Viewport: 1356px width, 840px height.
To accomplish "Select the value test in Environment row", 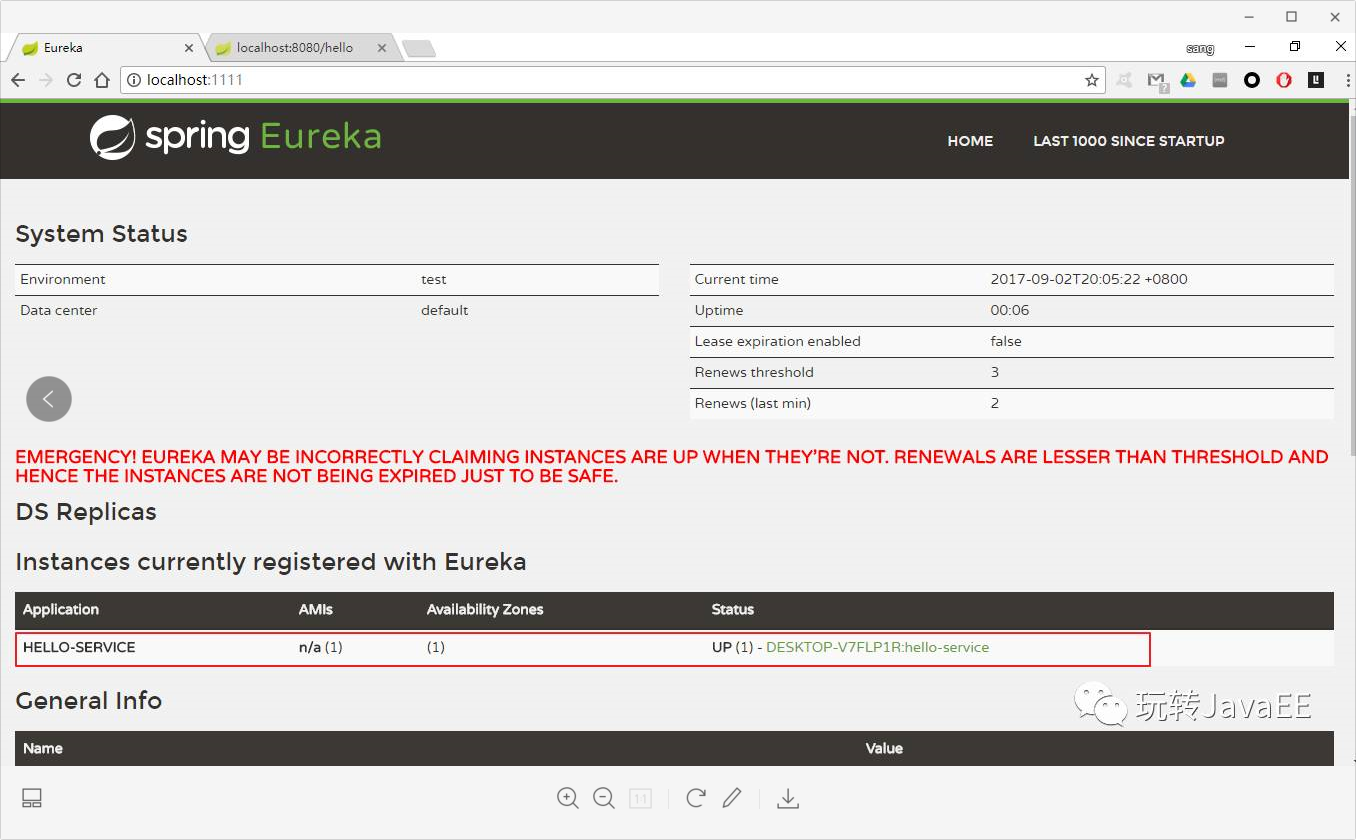I will pyautogui.click(x=434, y=279).
